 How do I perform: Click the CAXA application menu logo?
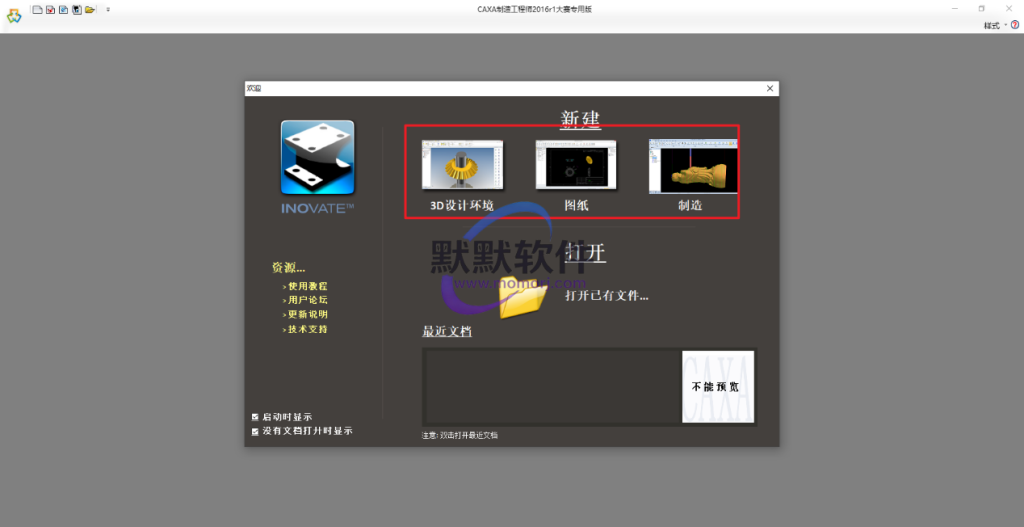(x=13, y=16)
